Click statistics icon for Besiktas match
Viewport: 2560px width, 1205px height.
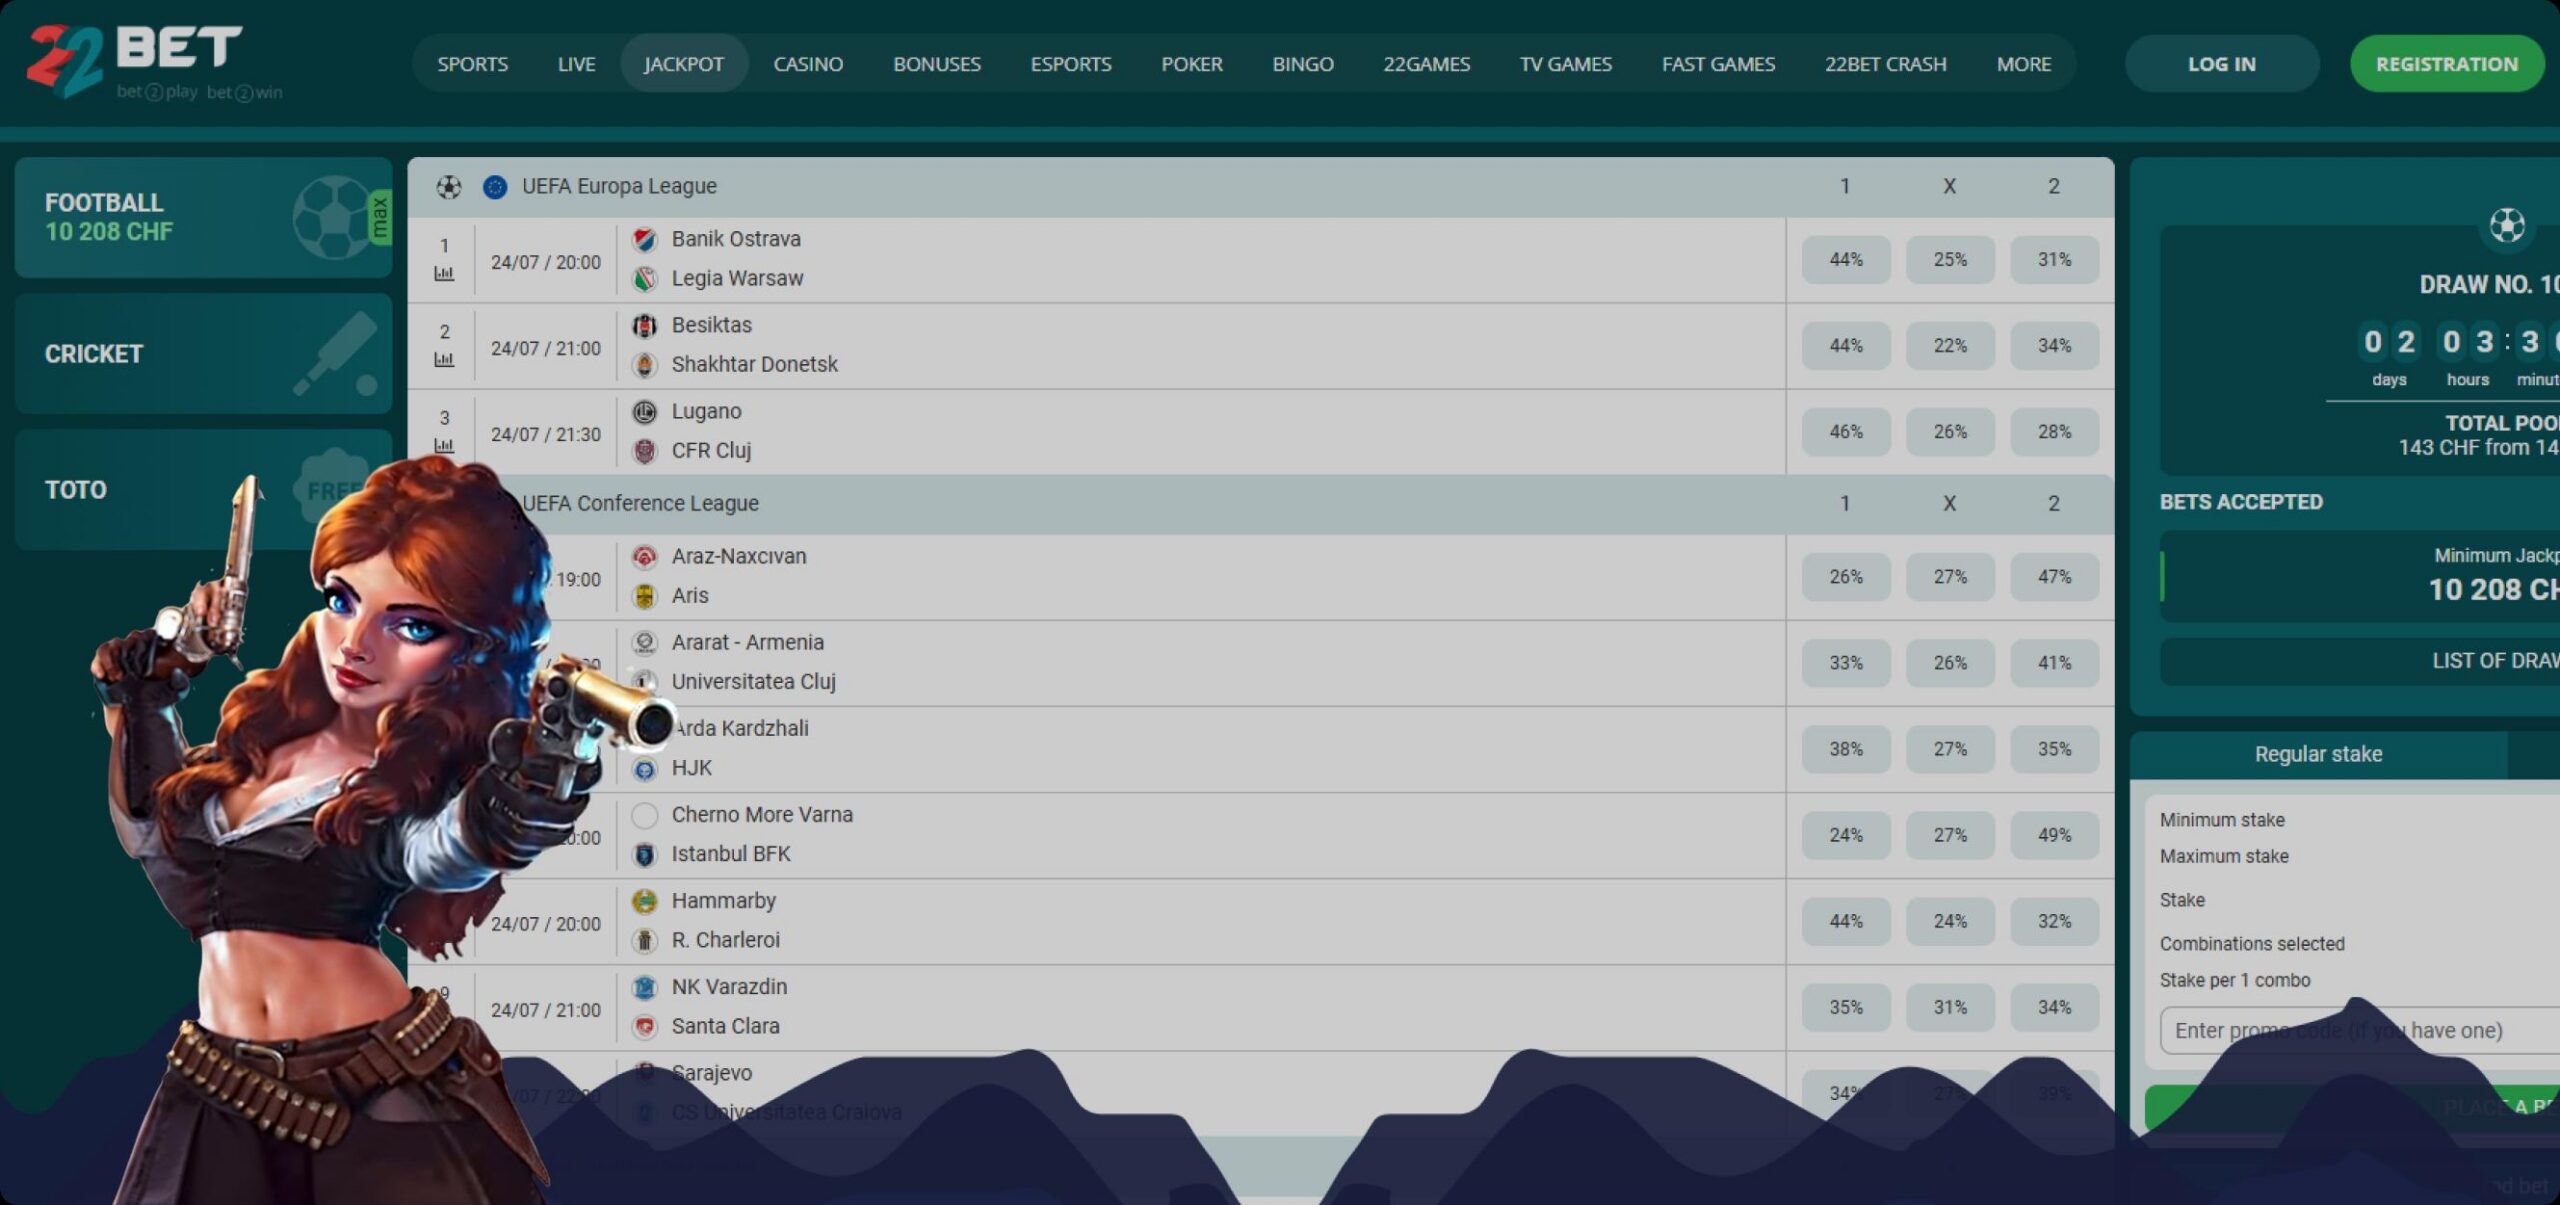444,359
